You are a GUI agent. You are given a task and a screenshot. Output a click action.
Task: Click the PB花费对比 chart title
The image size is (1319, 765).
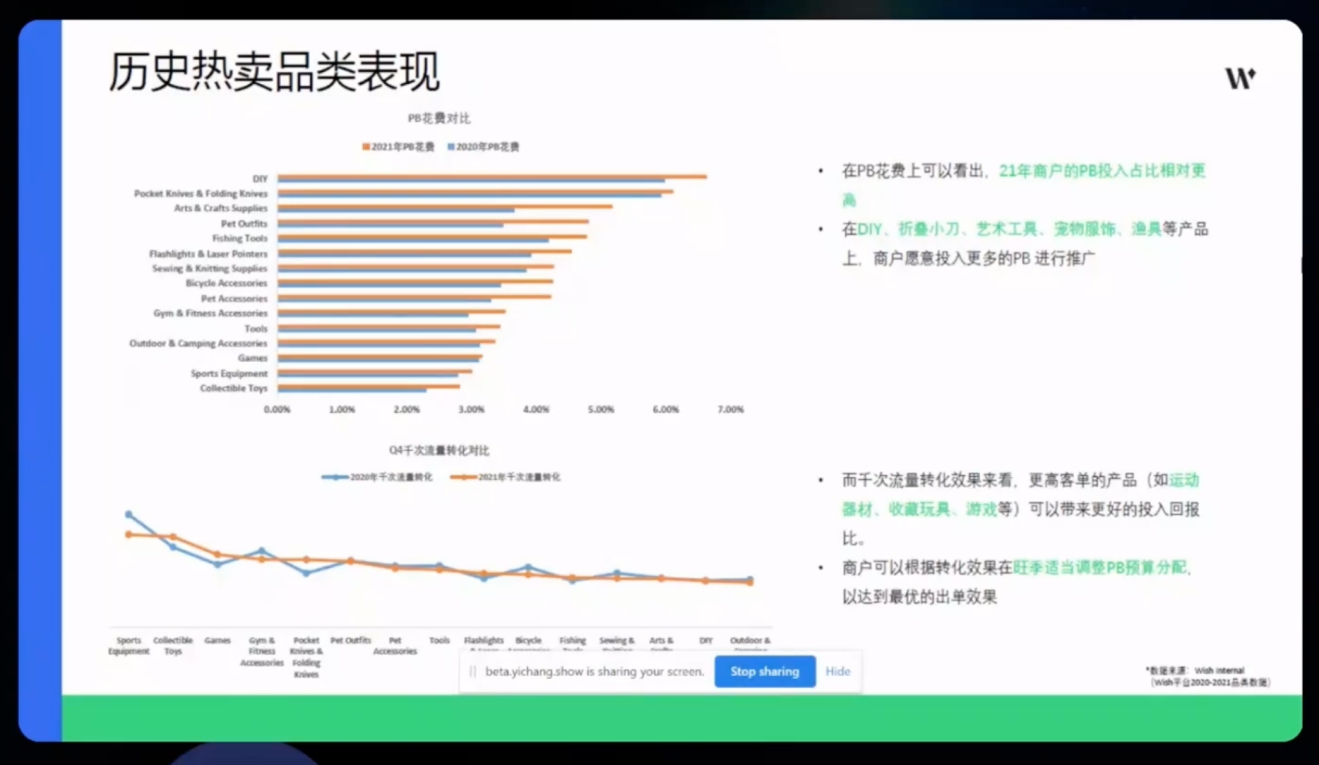click(x=439, y=117)
